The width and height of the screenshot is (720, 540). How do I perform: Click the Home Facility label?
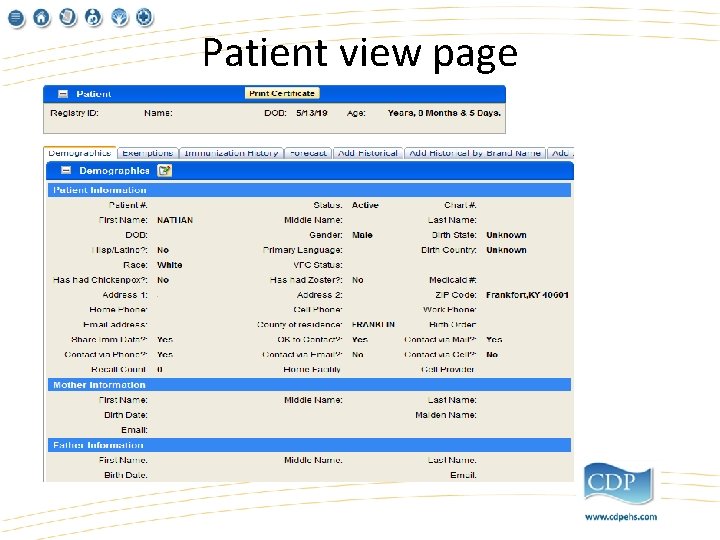click(312, 370)
